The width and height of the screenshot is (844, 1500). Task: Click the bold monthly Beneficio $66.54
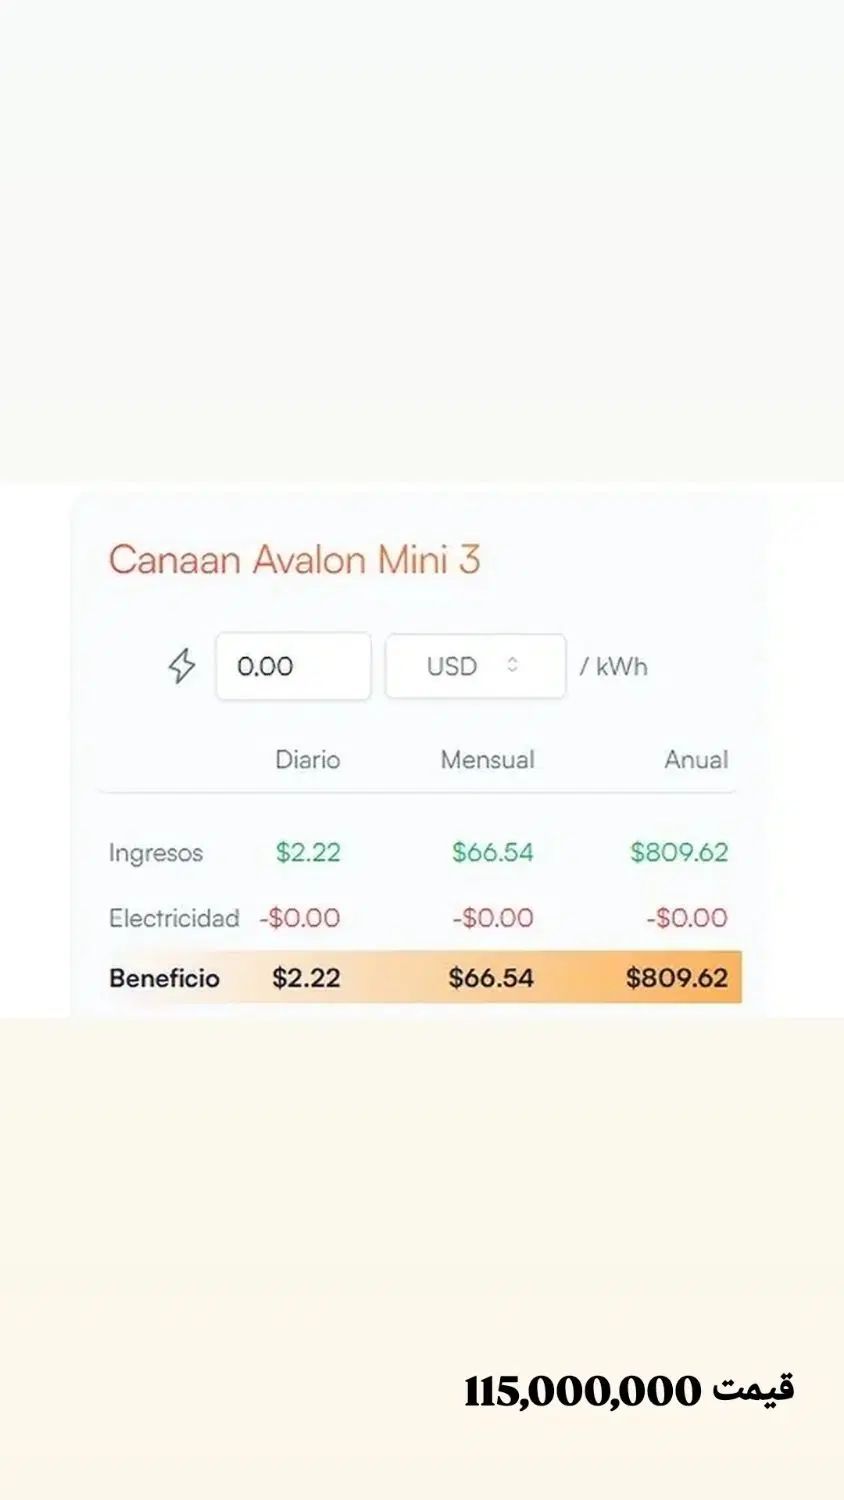coord(491,978)
